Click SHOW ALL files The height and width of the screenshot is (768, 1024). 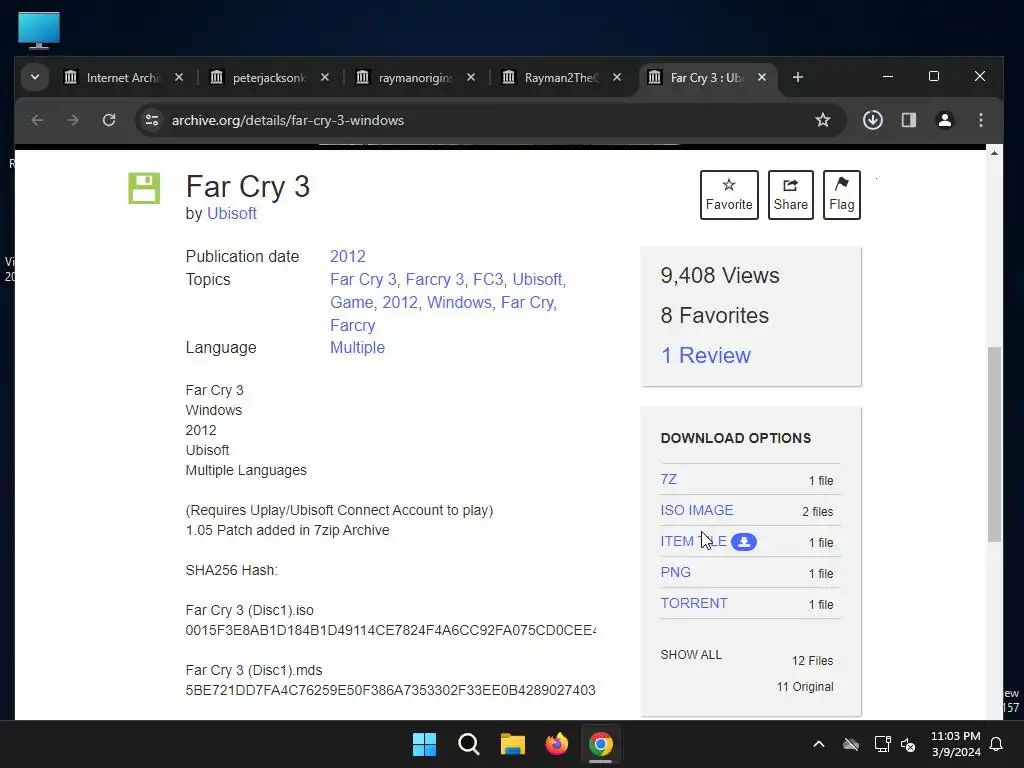coord(691,654)
